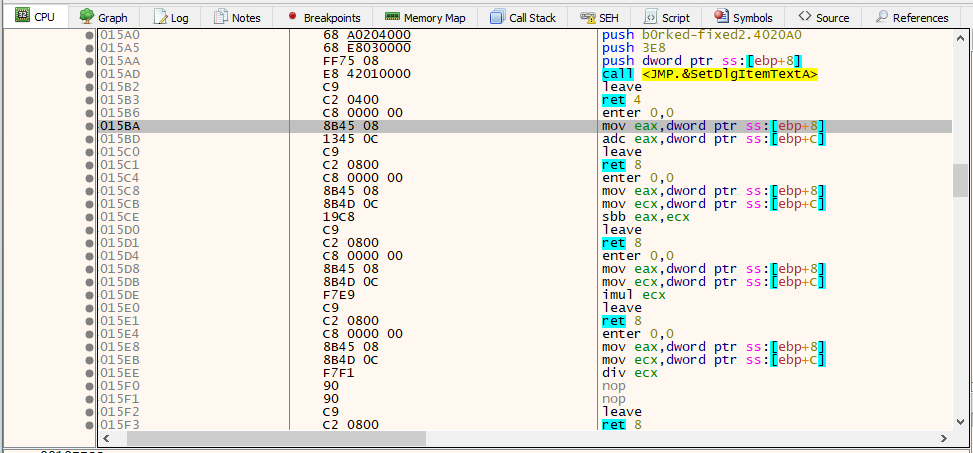The width and height of the screenshot is (973, 453).
Task: Select the adc eax instruction
Action: point(714,140)
